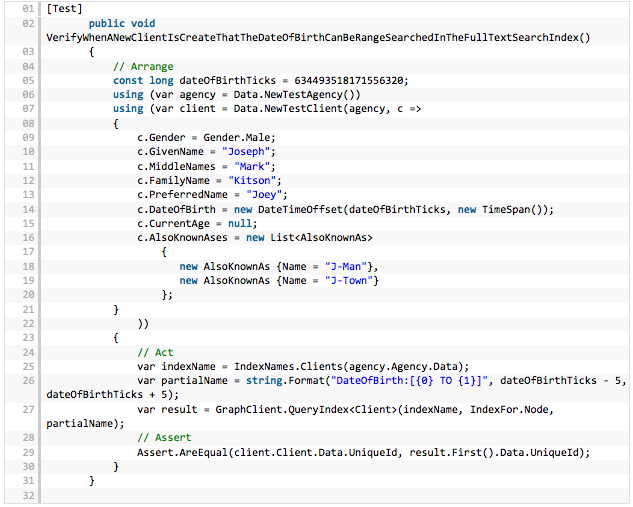This screenshot has height=507, width=633.
Task: Click 'null' on line 15
Action: click(x=239, y=223)
